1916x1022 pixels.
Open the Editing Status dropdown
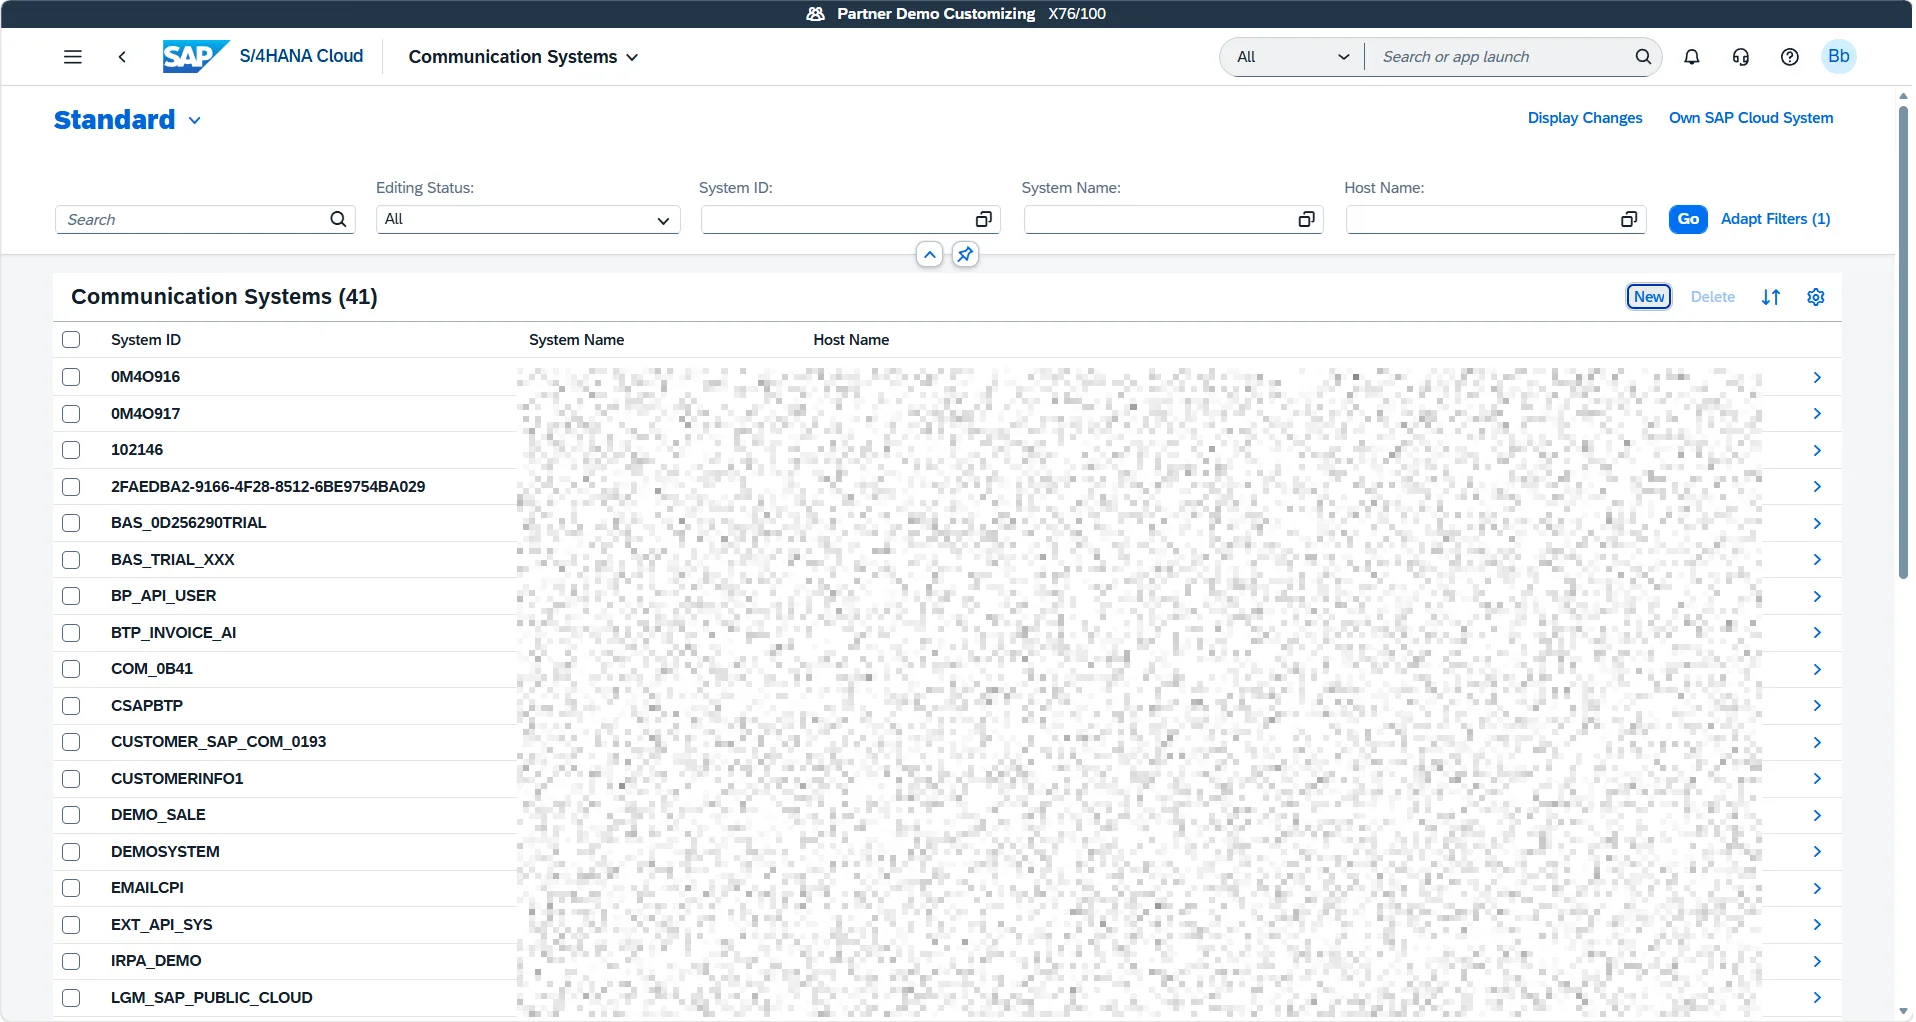coord(528,220)
